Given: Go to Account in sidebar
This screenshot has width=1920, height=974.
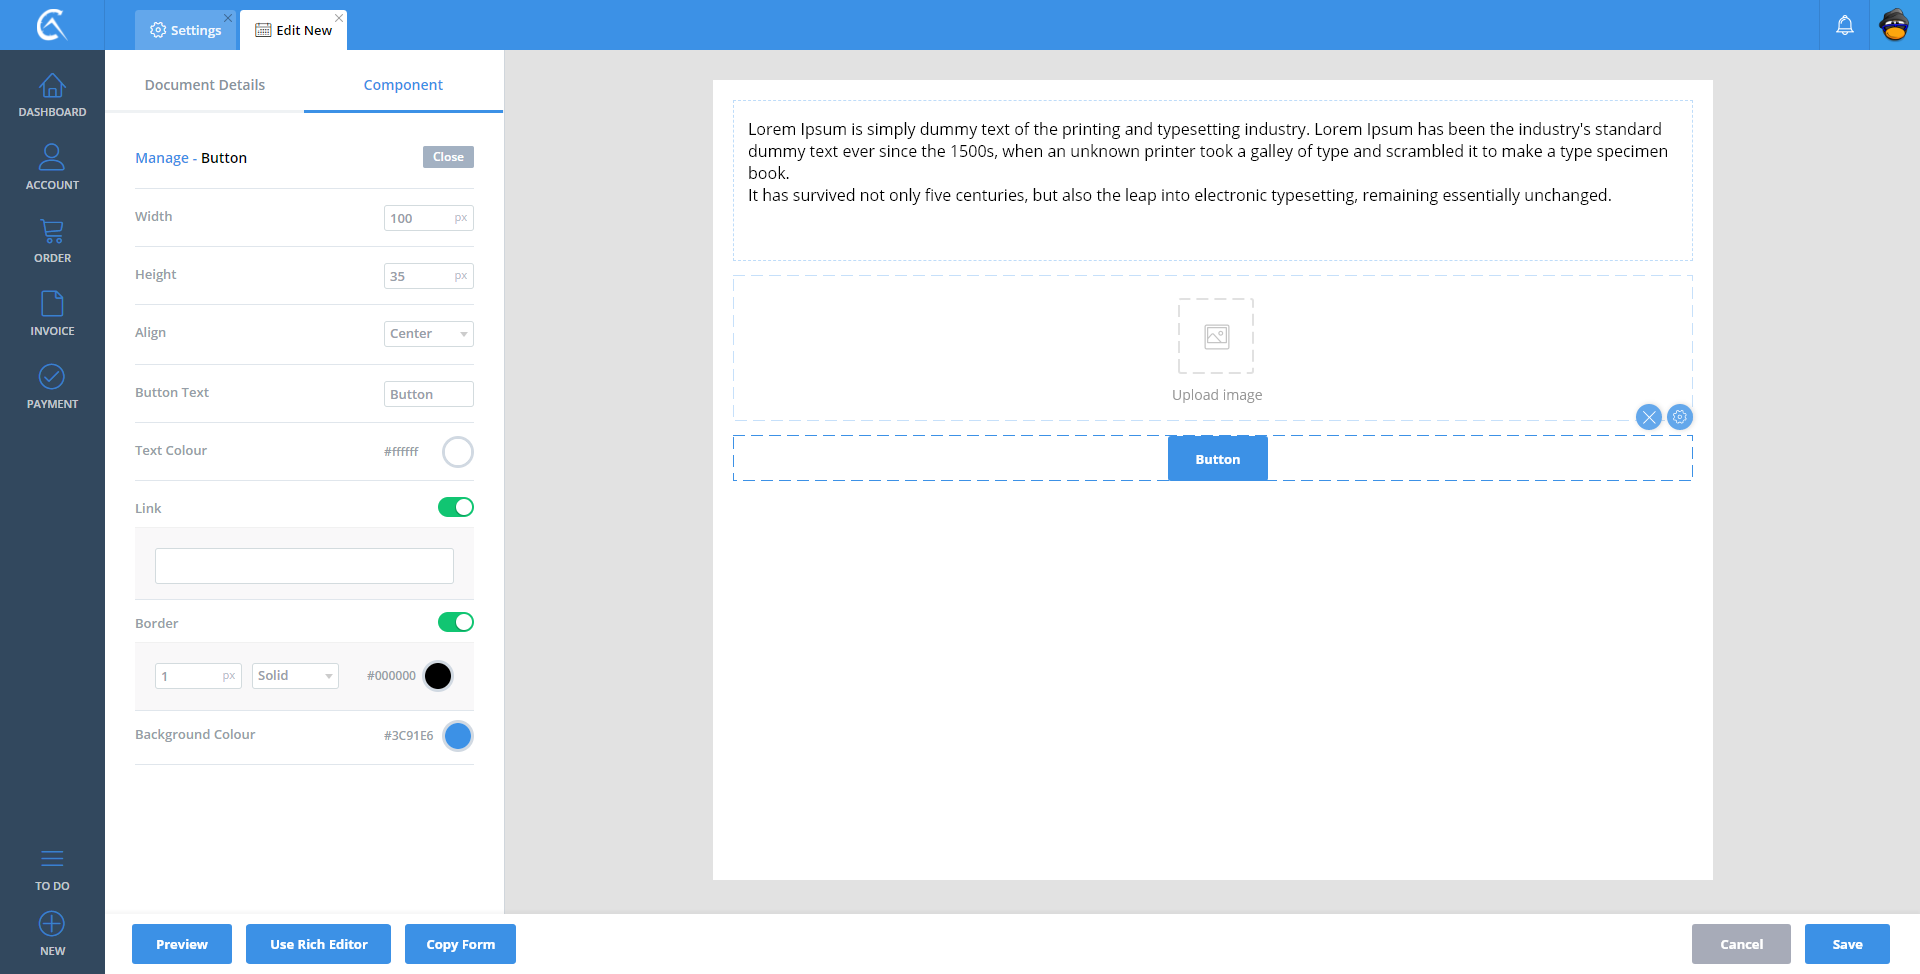Looking at the screenshot, I should pos(52,158).
